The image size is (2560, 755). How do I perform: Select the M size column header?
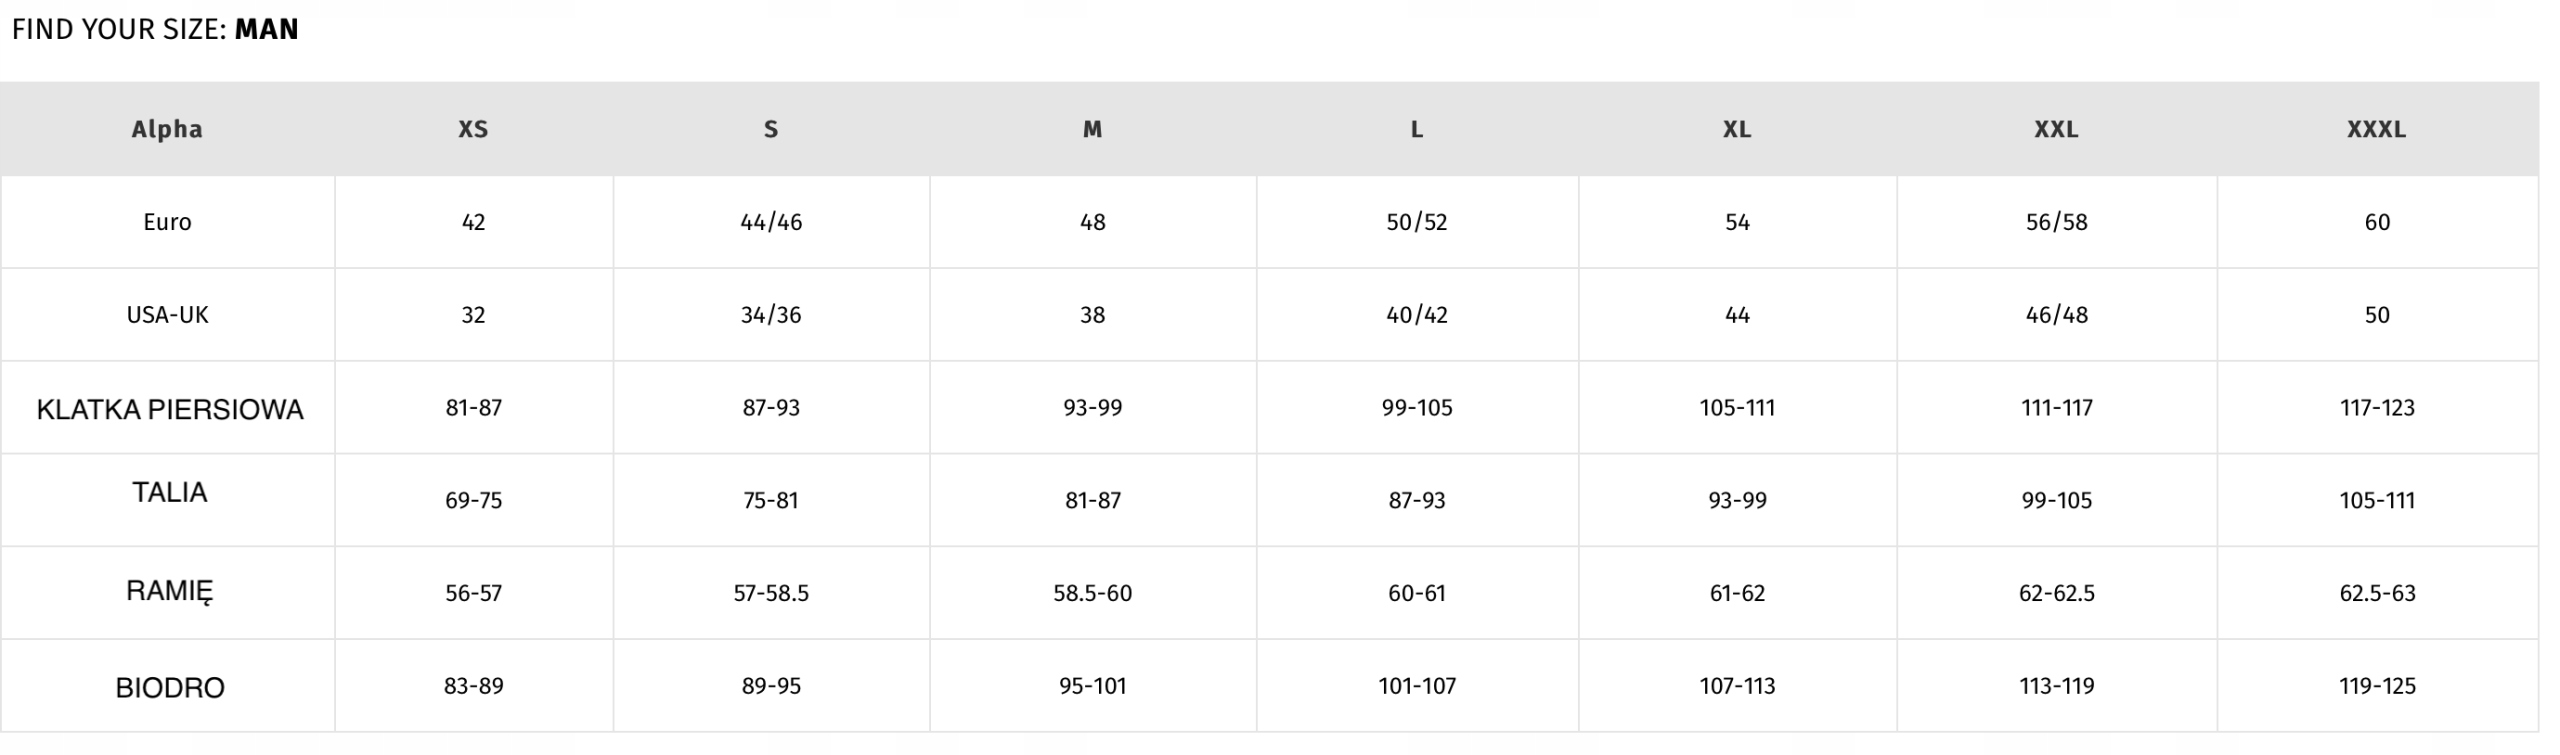click(x=1092, y=129)
